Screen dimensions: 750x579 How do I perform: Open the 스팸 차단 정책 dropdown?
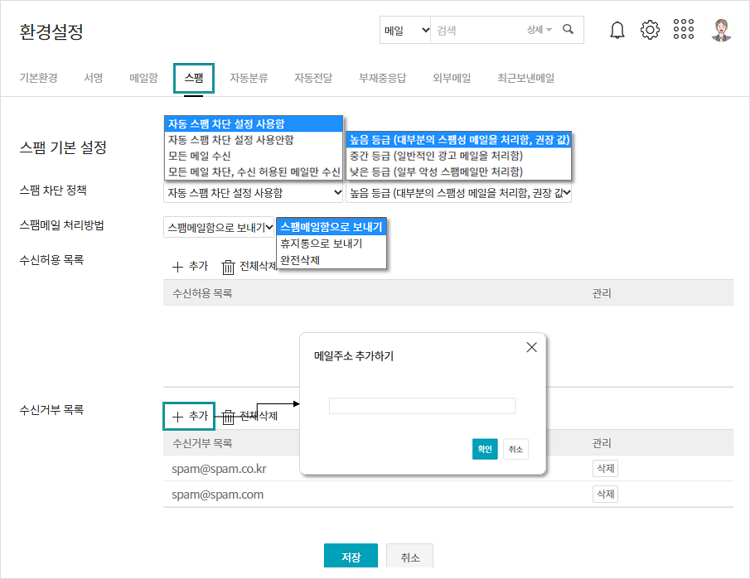(254, 193)
